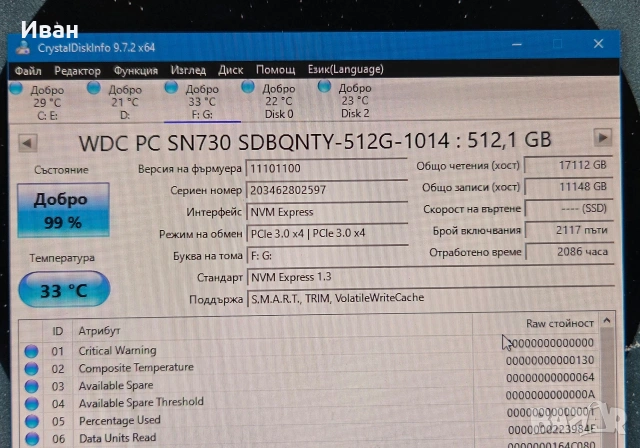Viewport: 640px width, 448px height.
Task: Go to previous disk with left arrow
Action: pos(27,144)
